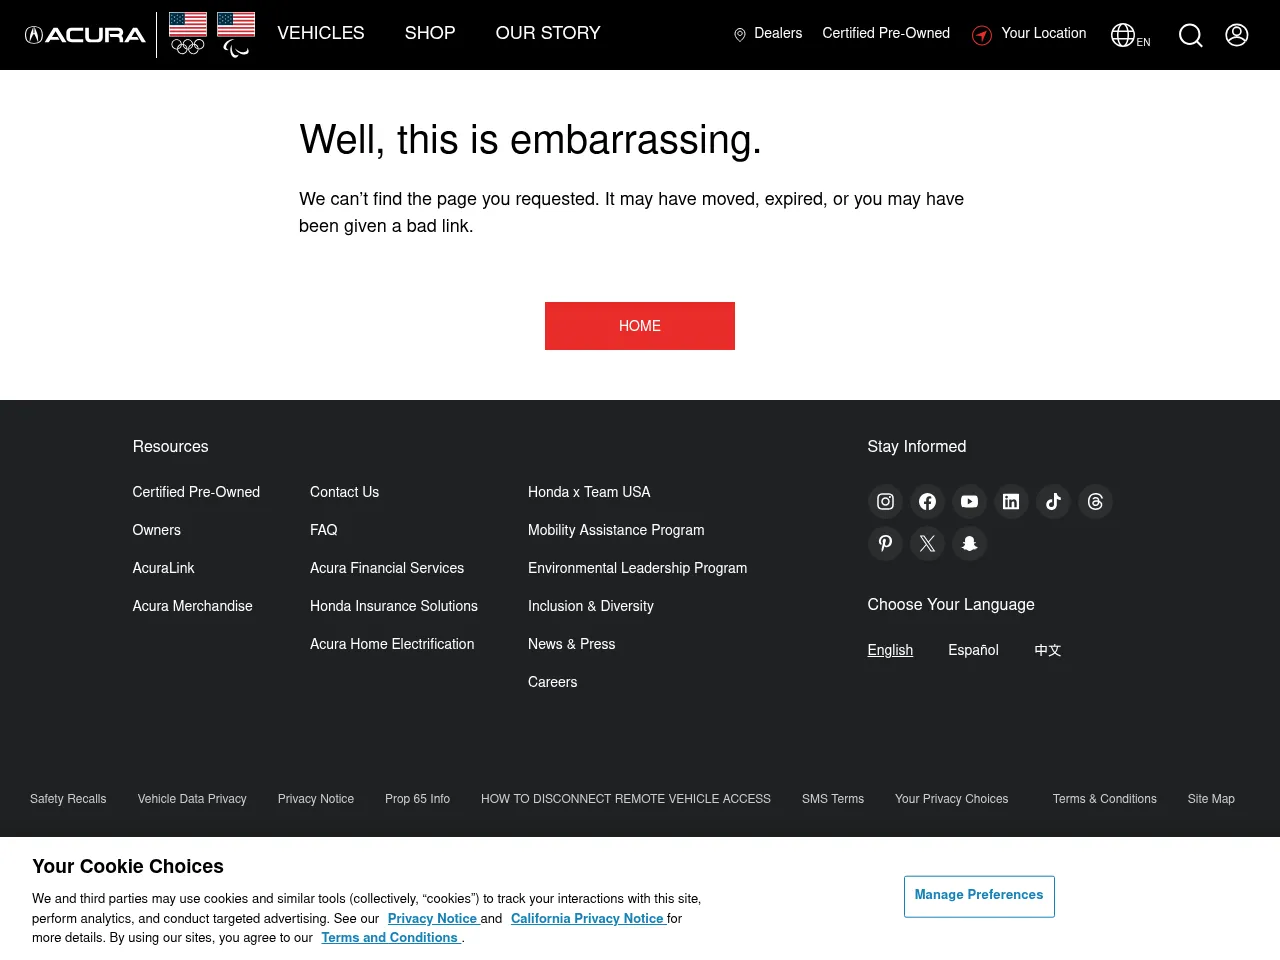Click the X (Twitter) icon

(x=927, y=544)
